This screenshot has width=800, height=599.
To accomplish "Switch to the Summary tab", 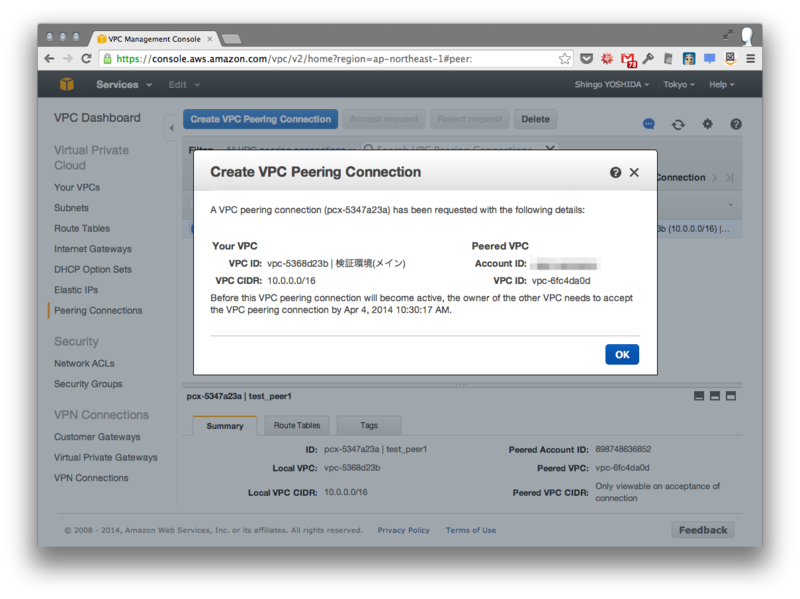I will (225, 426).
